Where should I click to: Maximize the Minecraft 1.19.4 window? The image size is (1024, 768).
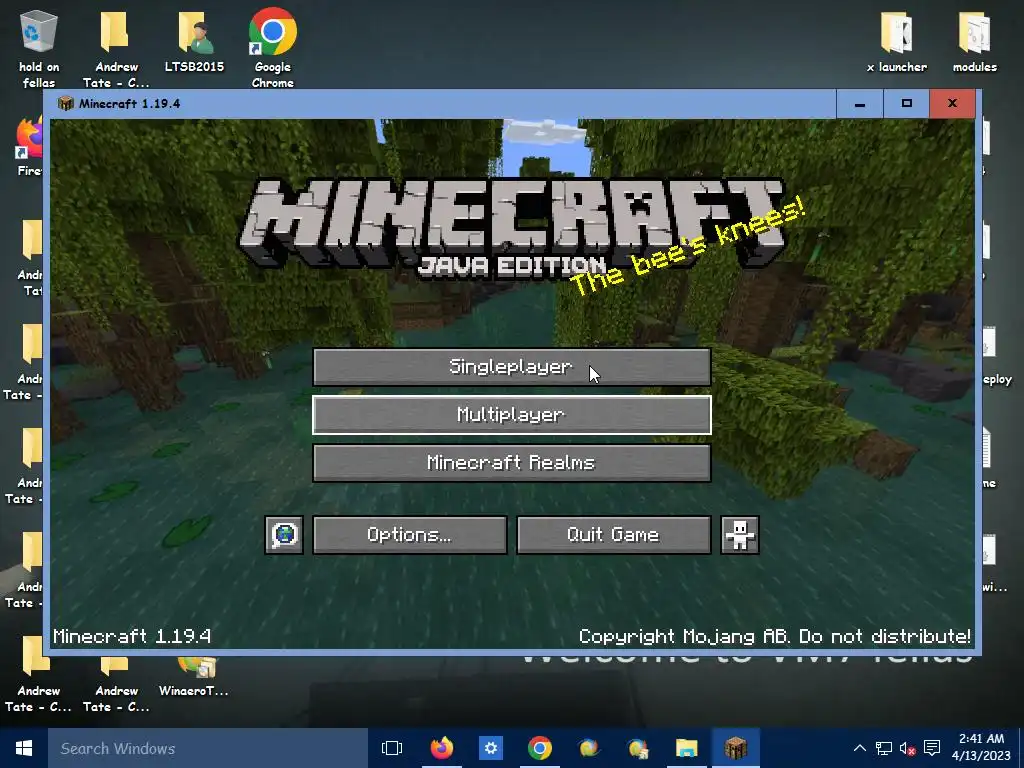point(906,104)
